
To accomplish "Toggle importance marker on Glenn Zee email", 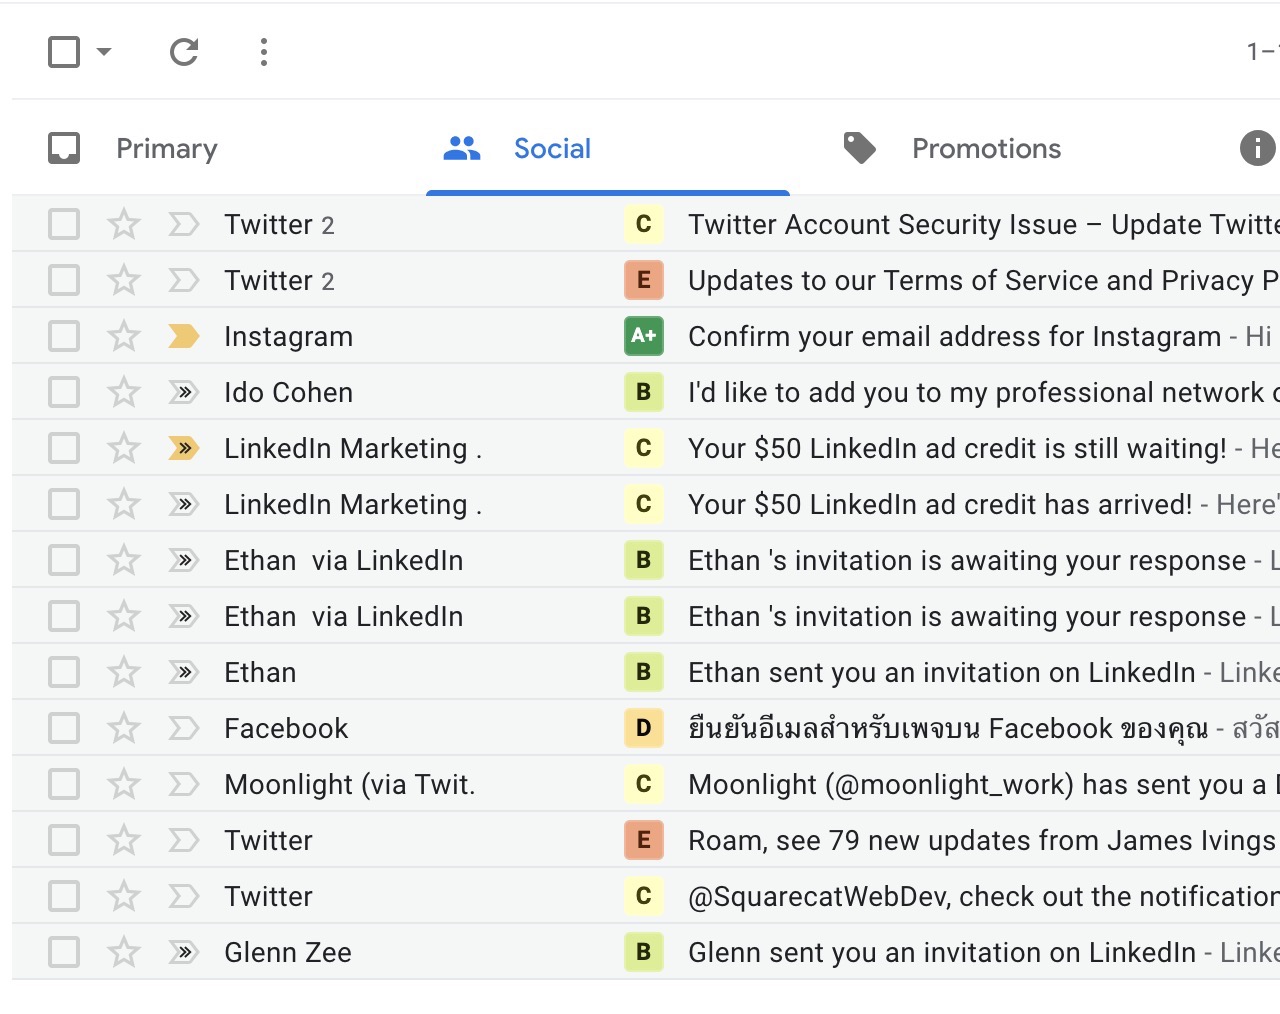I will click(x=184, y=952).
